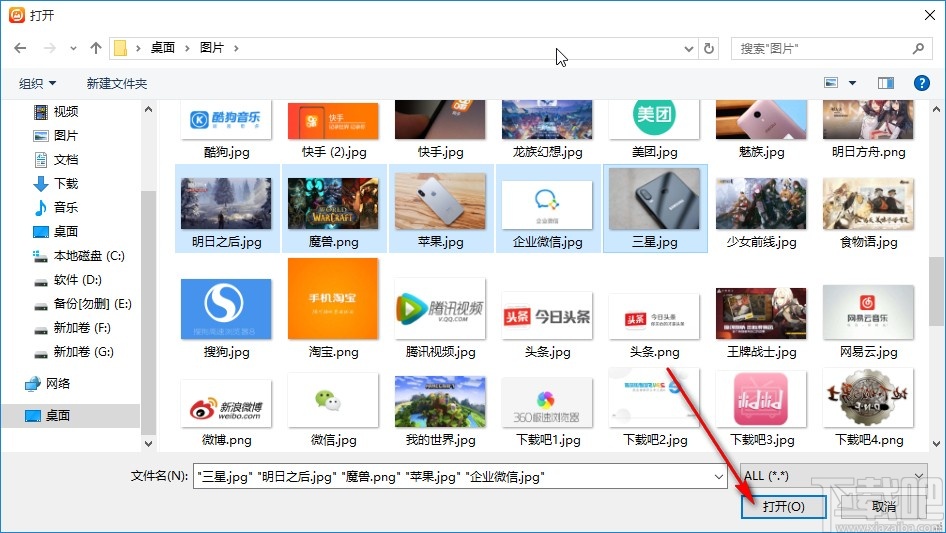Click the navigation pane scroll-up arrow
Viewport: 946px width, 533px height.
click(148, 110)
